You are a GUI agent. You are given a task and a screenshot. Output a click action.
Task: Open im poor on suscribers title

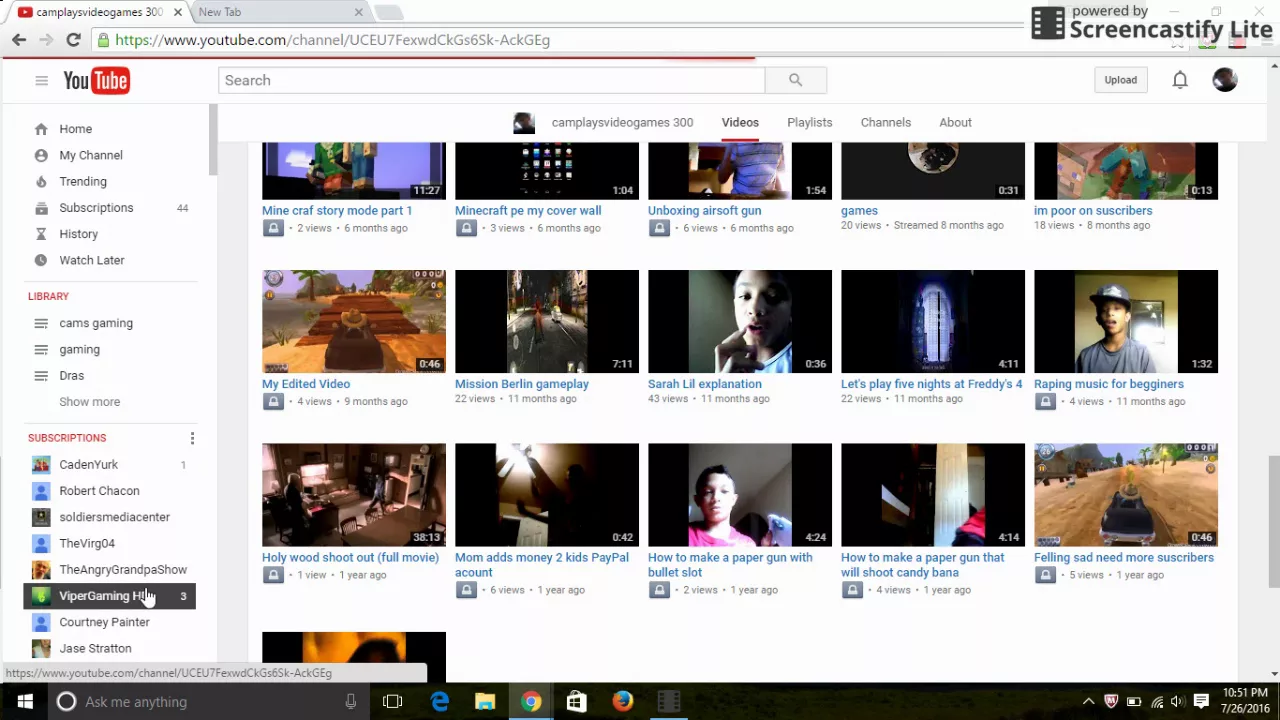click(1093, 211)
